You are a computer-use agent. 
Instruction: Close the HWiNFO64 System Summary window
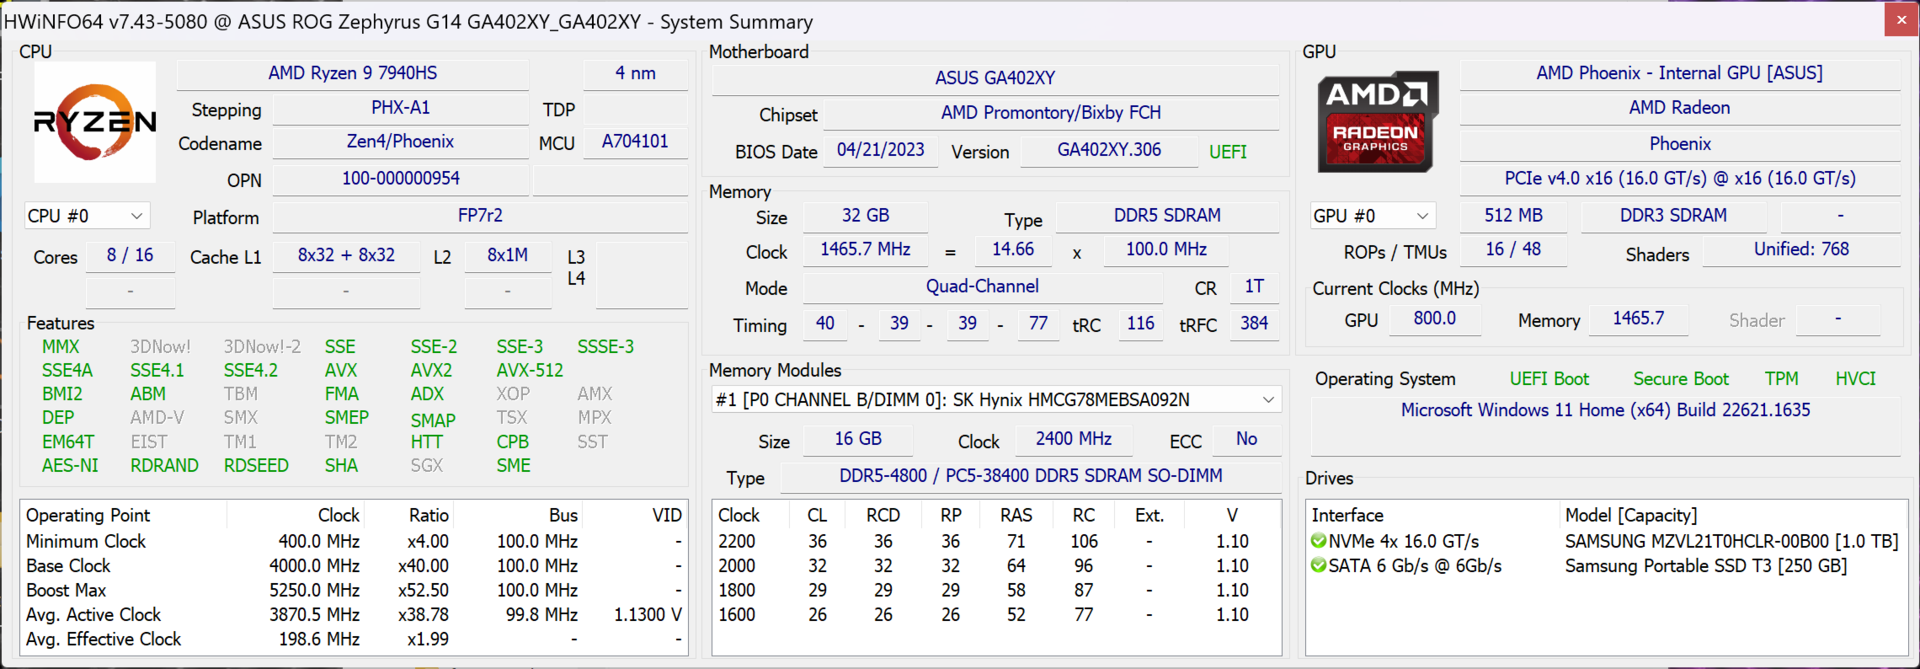tap(1901, 19)
